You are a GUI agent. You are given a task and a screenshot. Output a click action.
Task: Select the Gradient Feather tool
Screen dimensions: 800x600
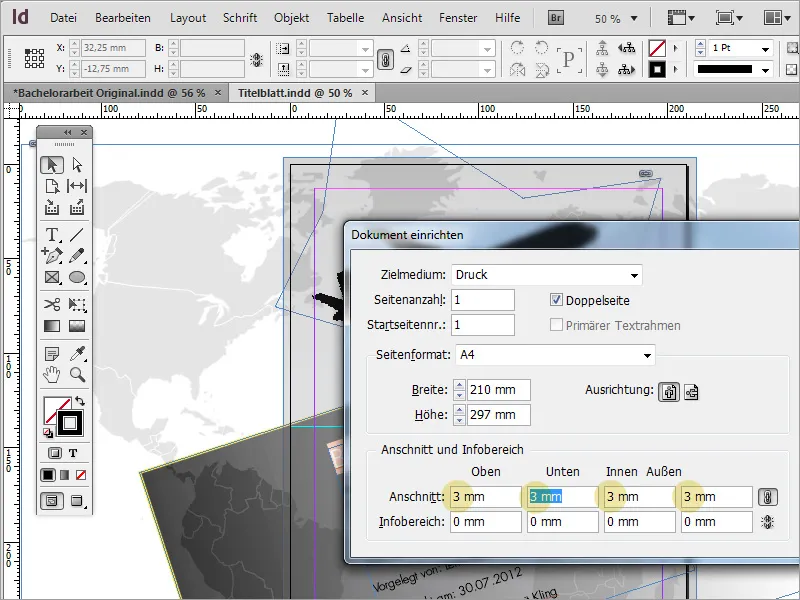77,326
